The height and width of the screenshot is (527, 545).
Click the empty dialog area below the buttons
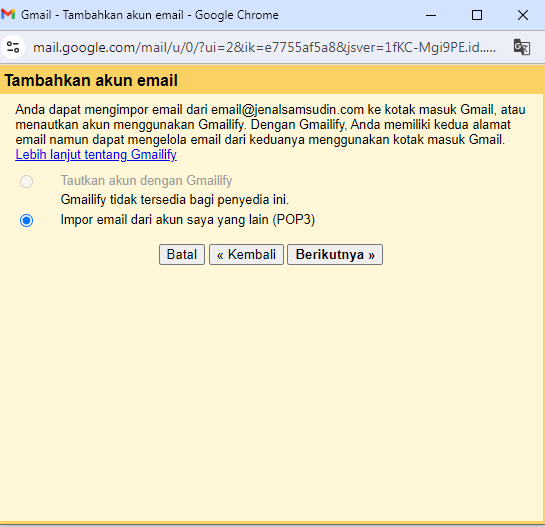tap(272, 393)
